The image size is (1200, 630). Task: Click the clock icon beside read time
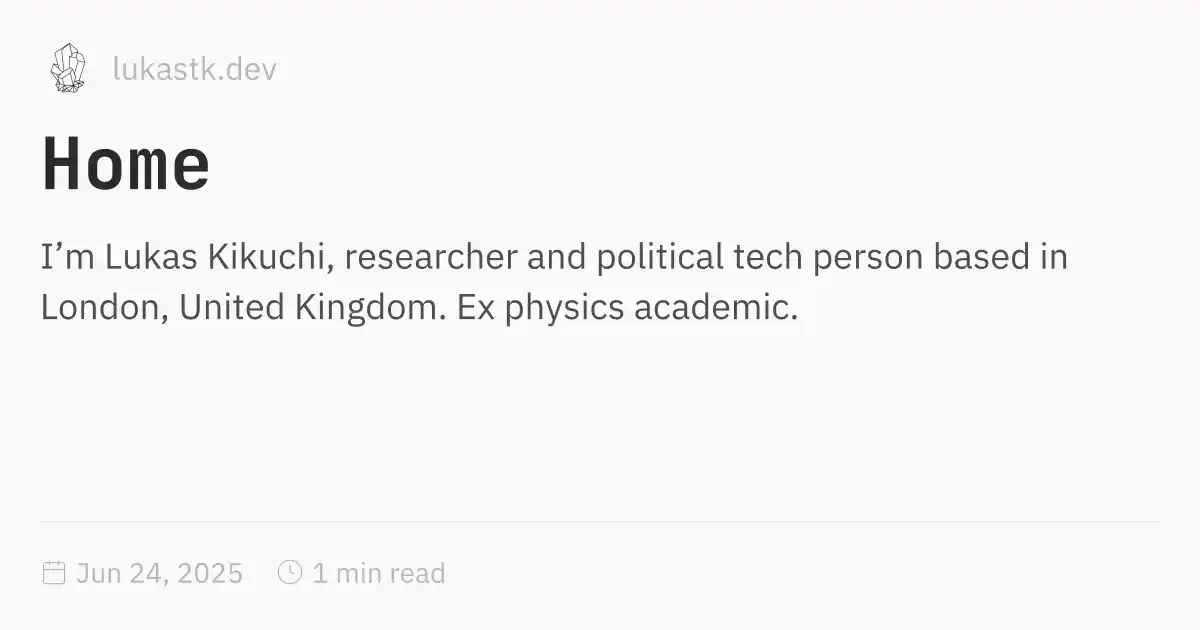pyautogui.click(x=289, y=573)
